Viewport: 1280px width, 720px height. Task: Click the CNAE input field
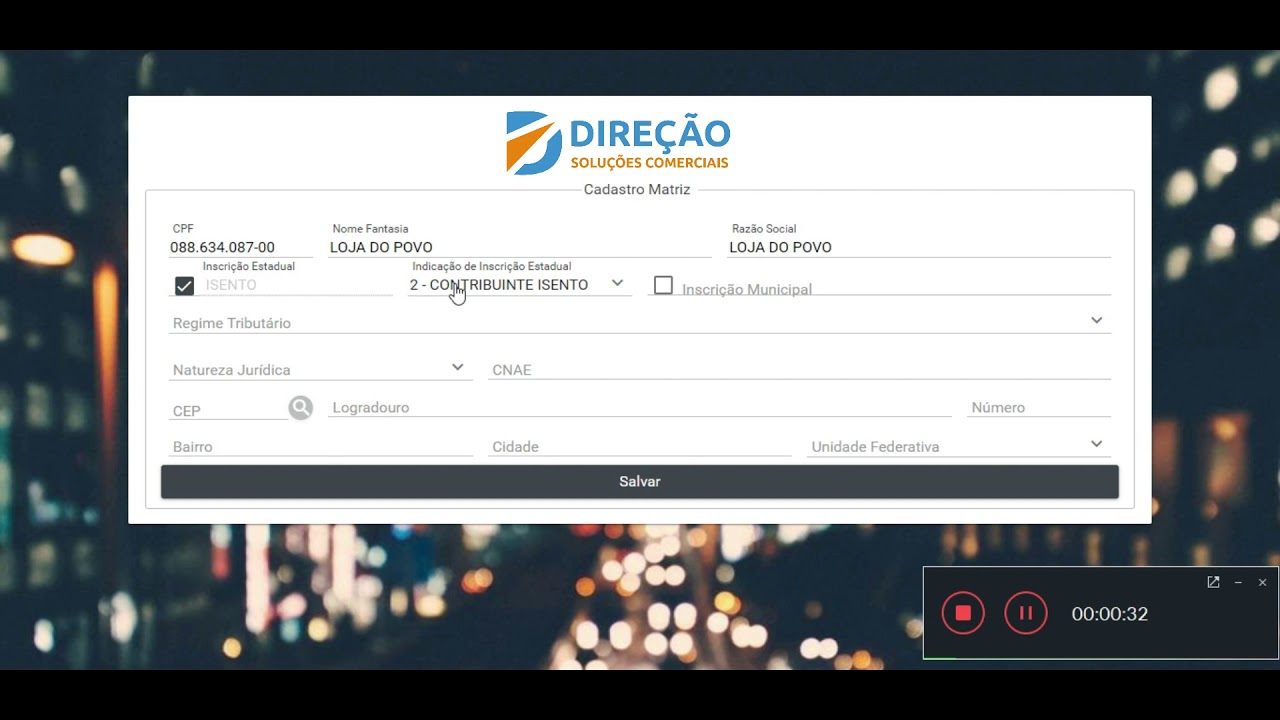[x=800, y=369]
